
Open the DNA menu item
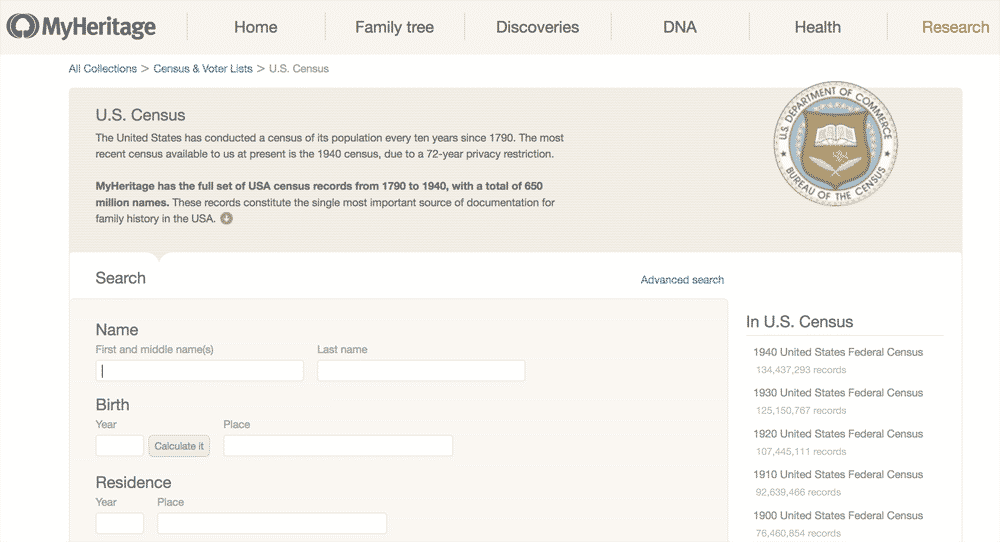coord(679,27)
